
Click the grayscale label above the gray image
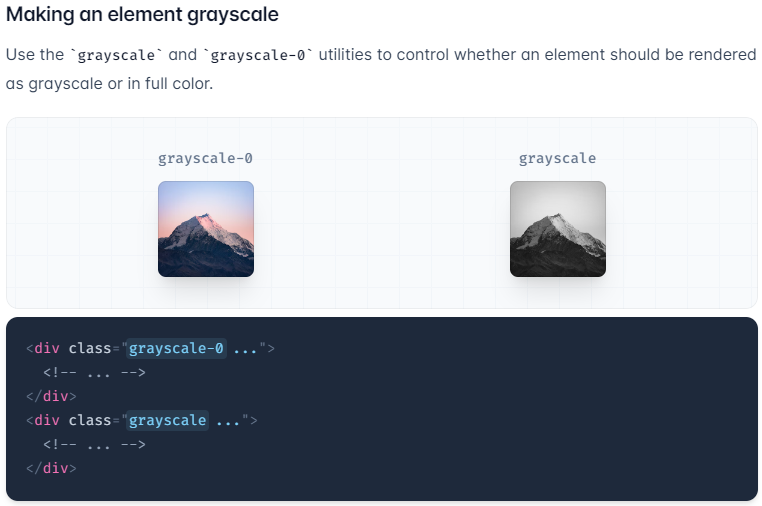point(557,158)
